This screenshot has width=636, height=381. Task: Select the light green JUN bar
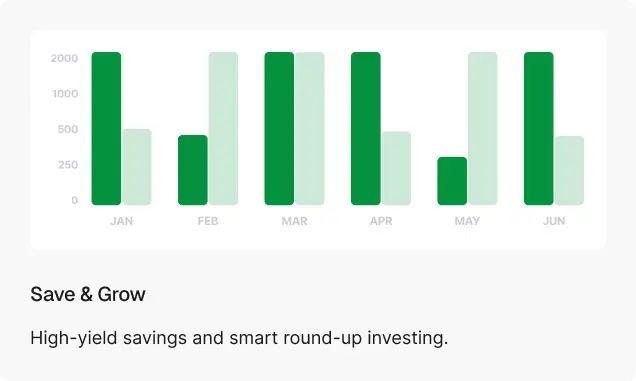click(569, 170)
